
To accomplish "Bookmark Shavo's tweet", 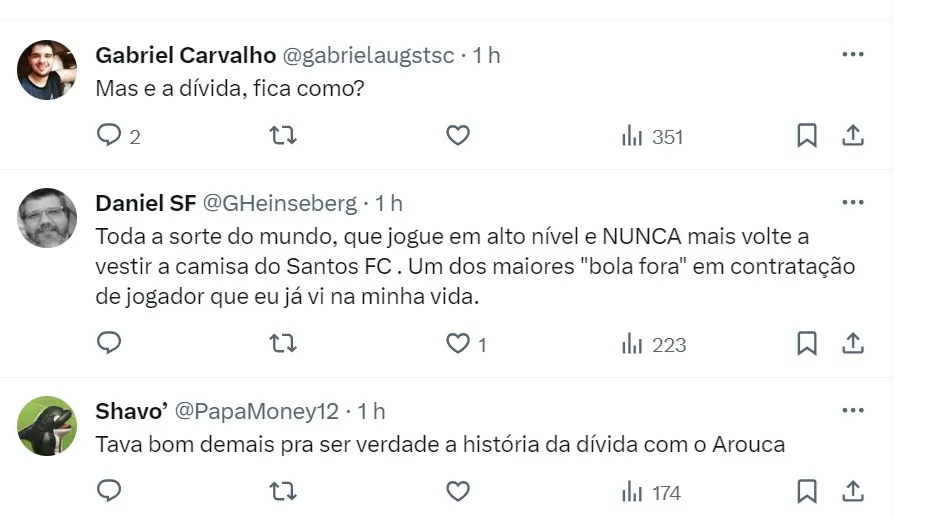I will pos(806,491).
